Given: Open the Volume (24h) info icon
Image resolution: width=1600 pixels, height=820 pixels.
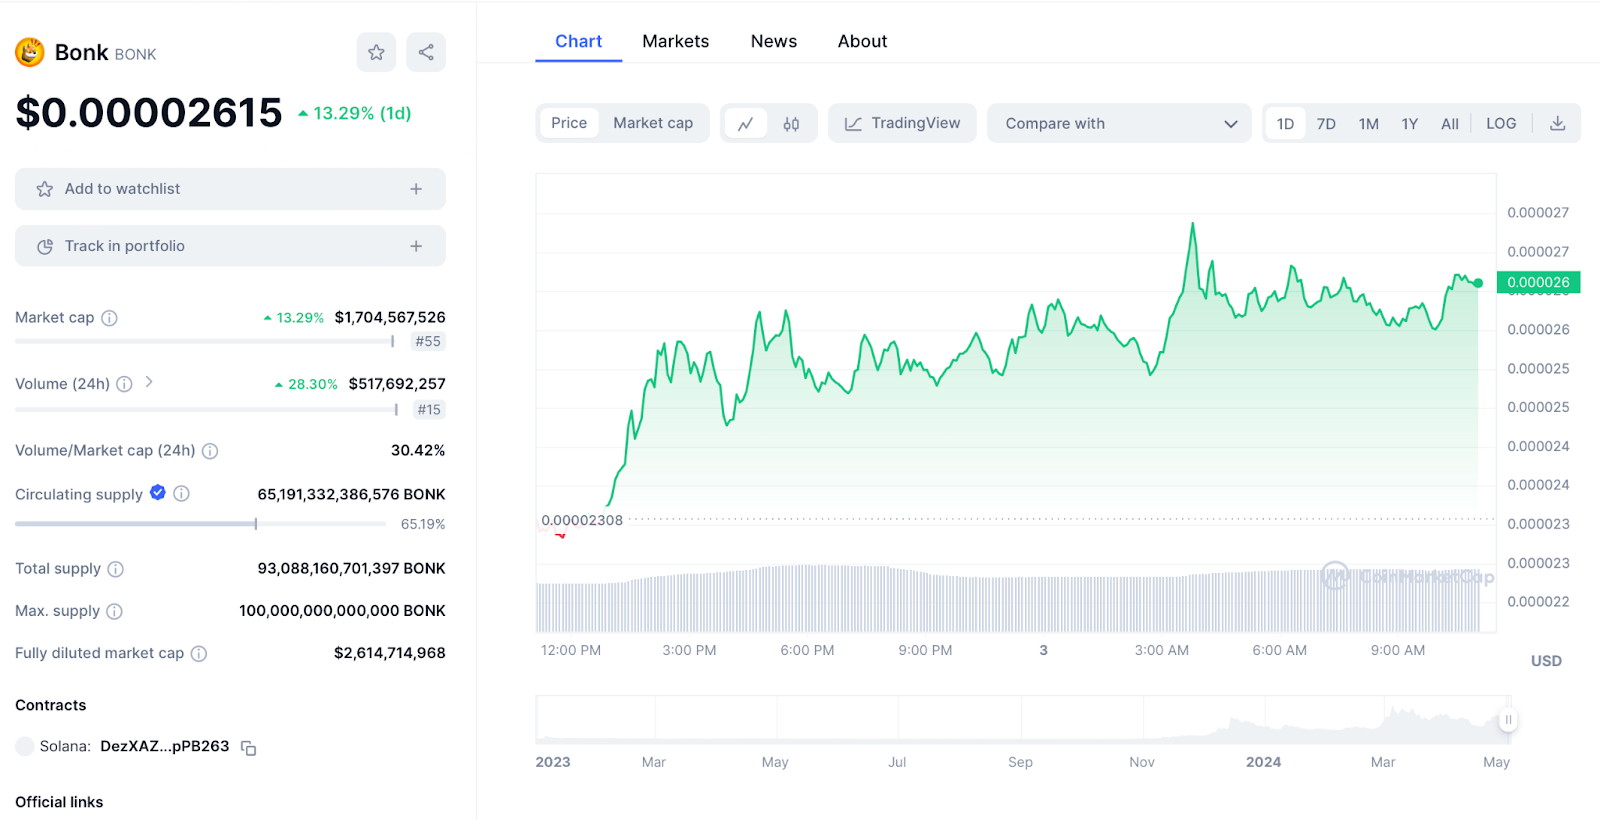Looking at the screenshot, I should pos(124,384).
